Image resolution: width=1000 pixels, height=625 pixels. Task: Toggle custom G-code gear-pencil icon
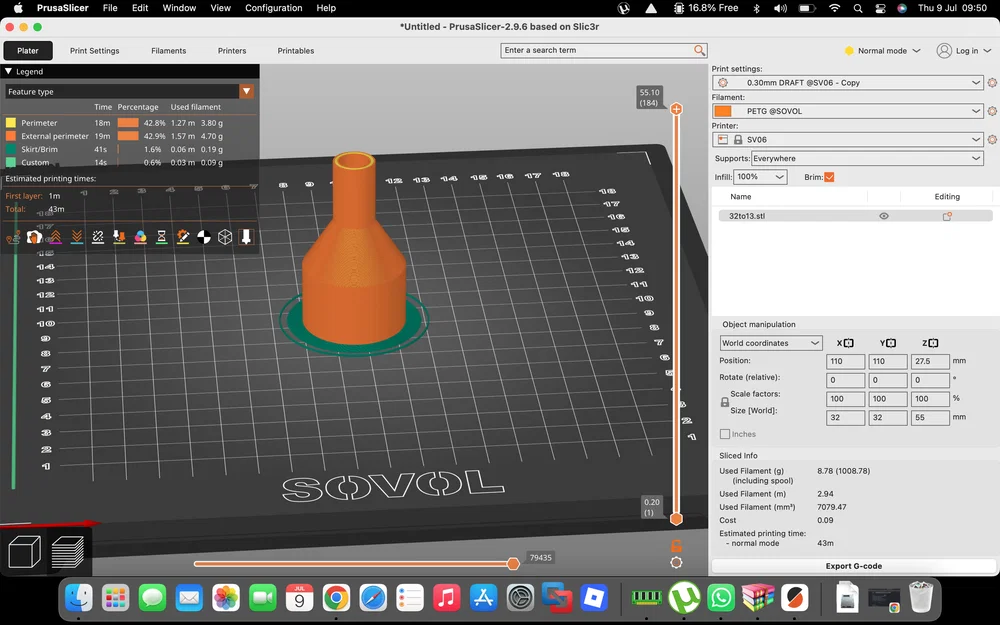click(183, 237)
